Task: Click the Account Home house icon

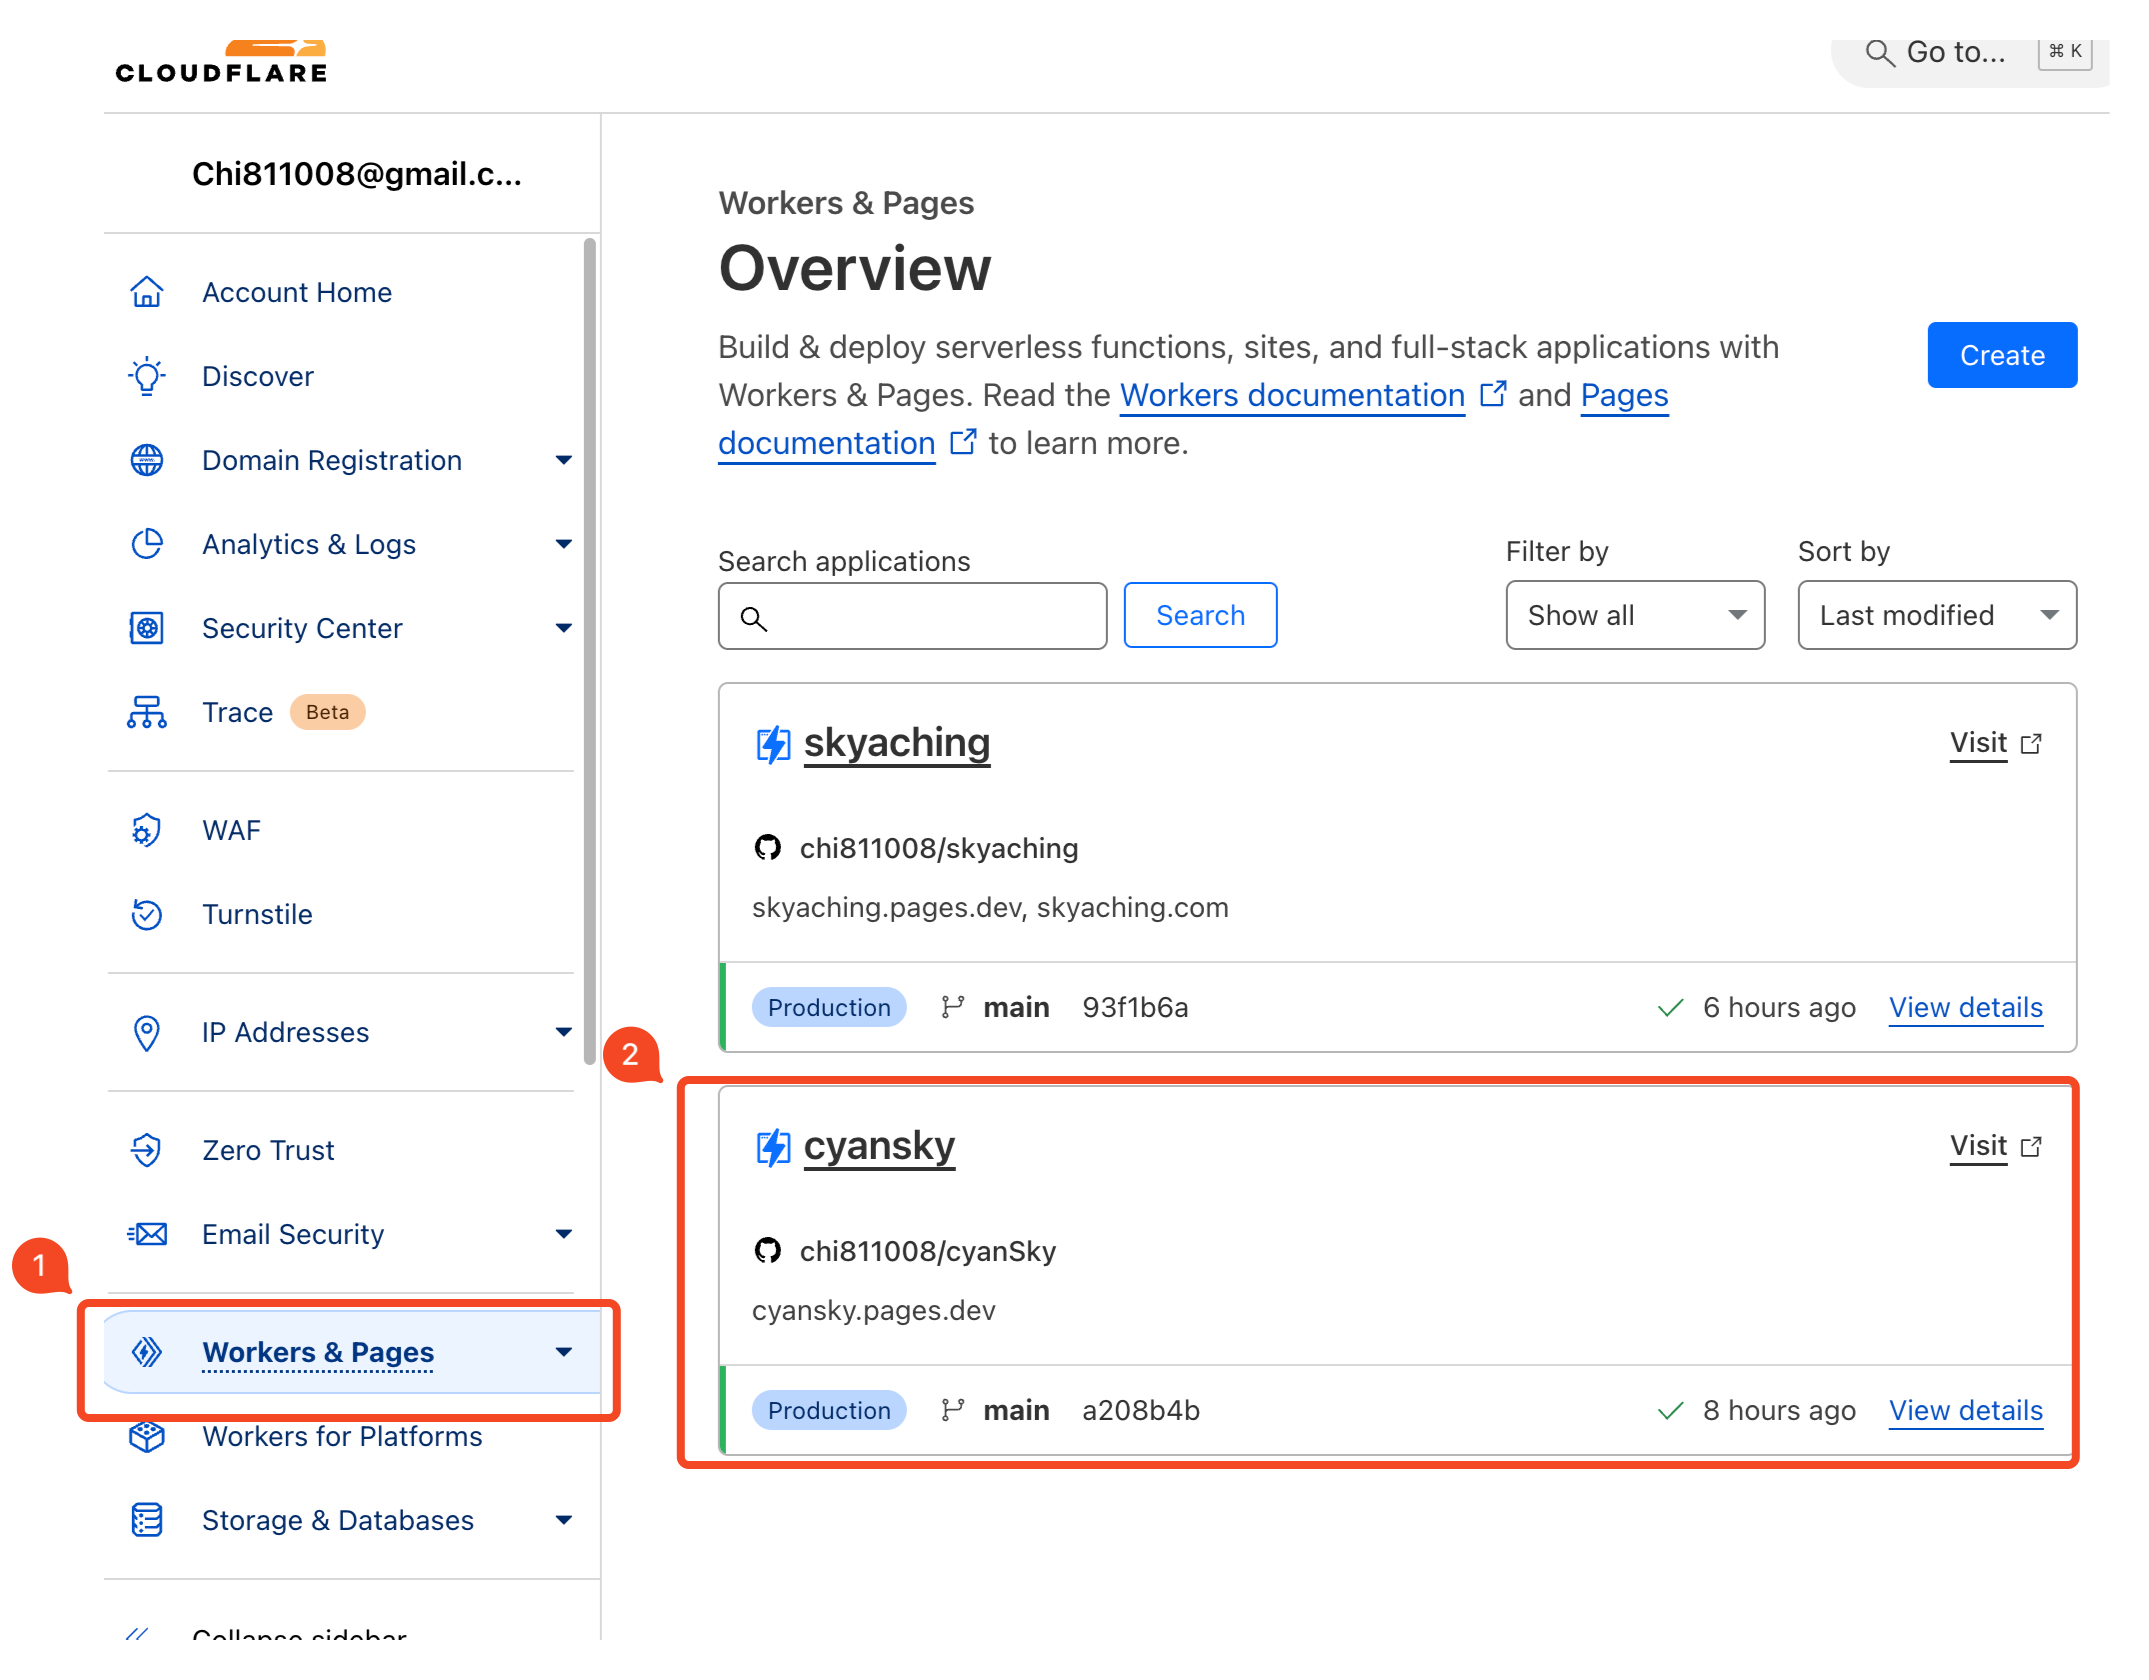Action: [x=147, y=292]
